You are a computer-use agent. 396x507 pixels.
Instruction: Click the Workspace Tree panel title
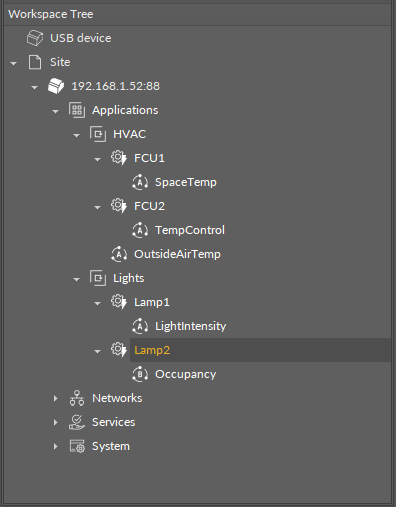[51, 14]
